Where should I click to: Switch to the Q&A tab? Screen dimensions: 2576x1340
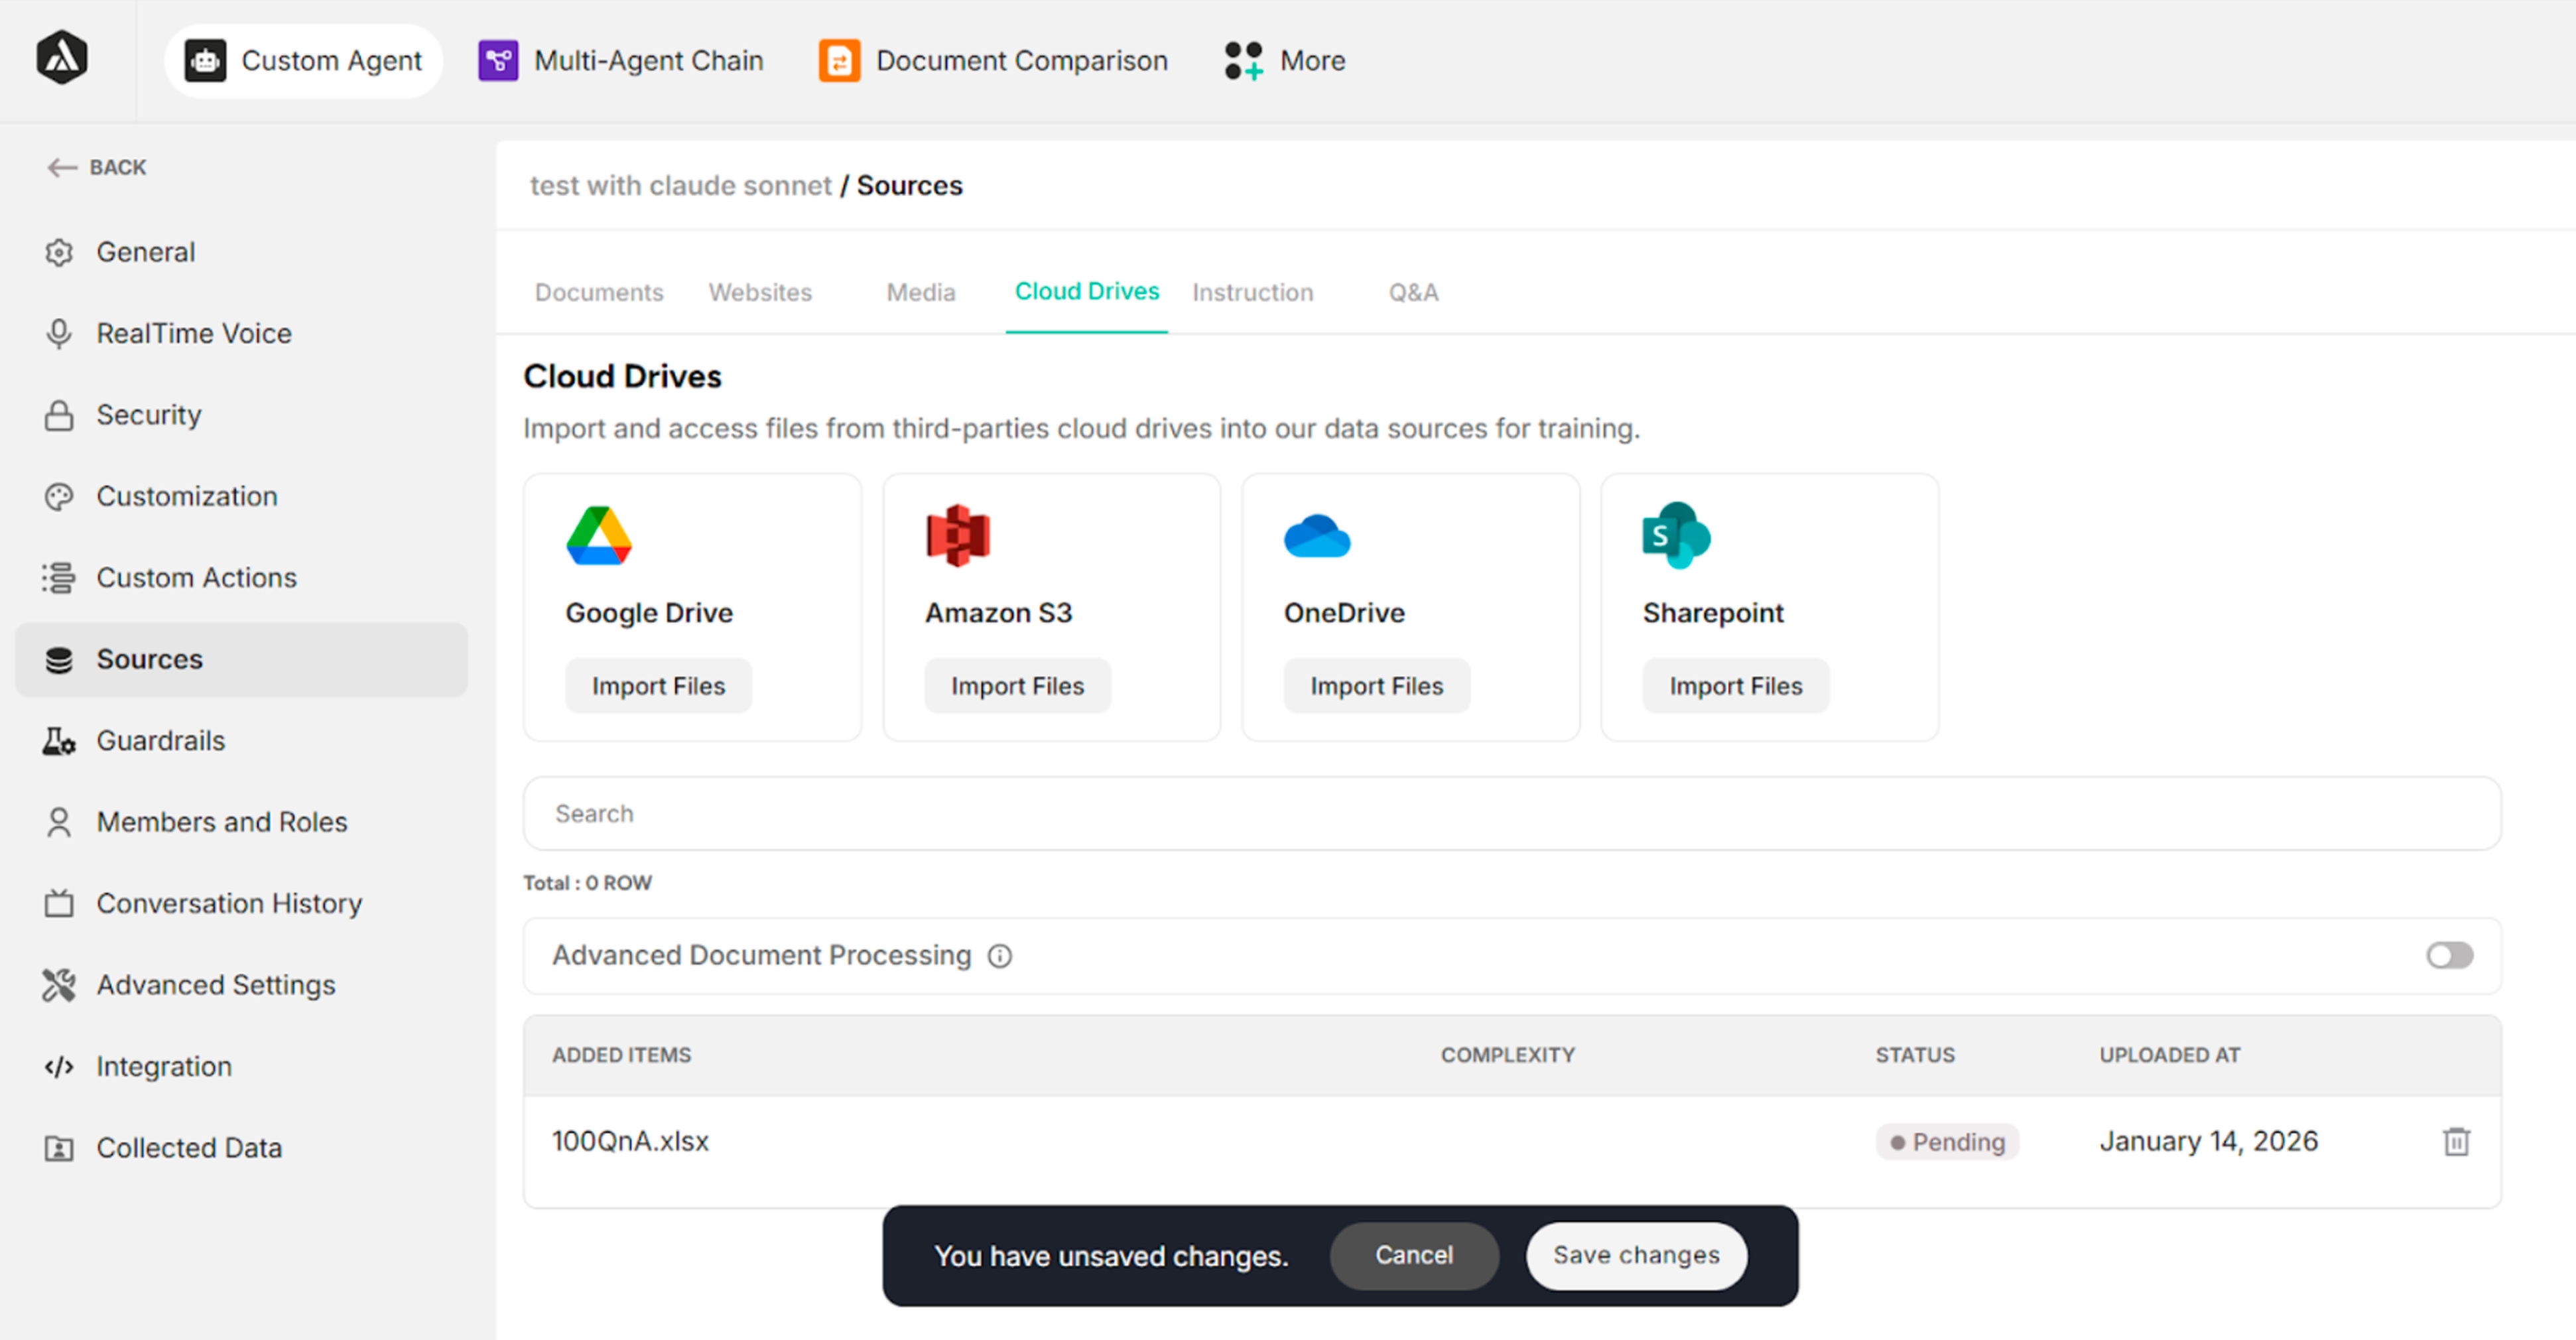coord(1412,292)
